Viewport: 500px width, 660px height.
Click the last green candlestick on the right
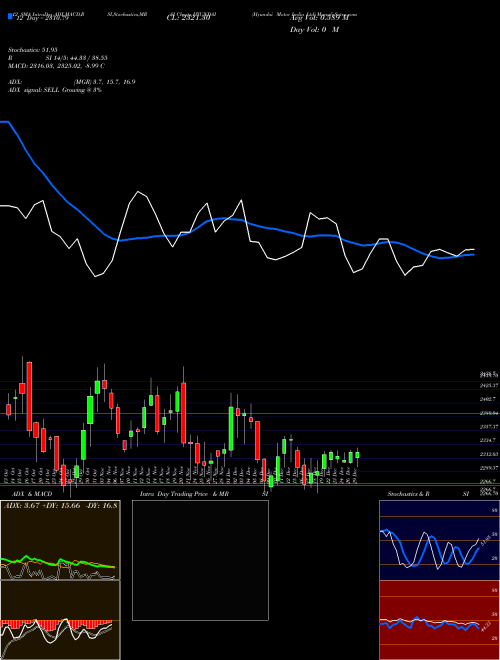coord(357,455)
